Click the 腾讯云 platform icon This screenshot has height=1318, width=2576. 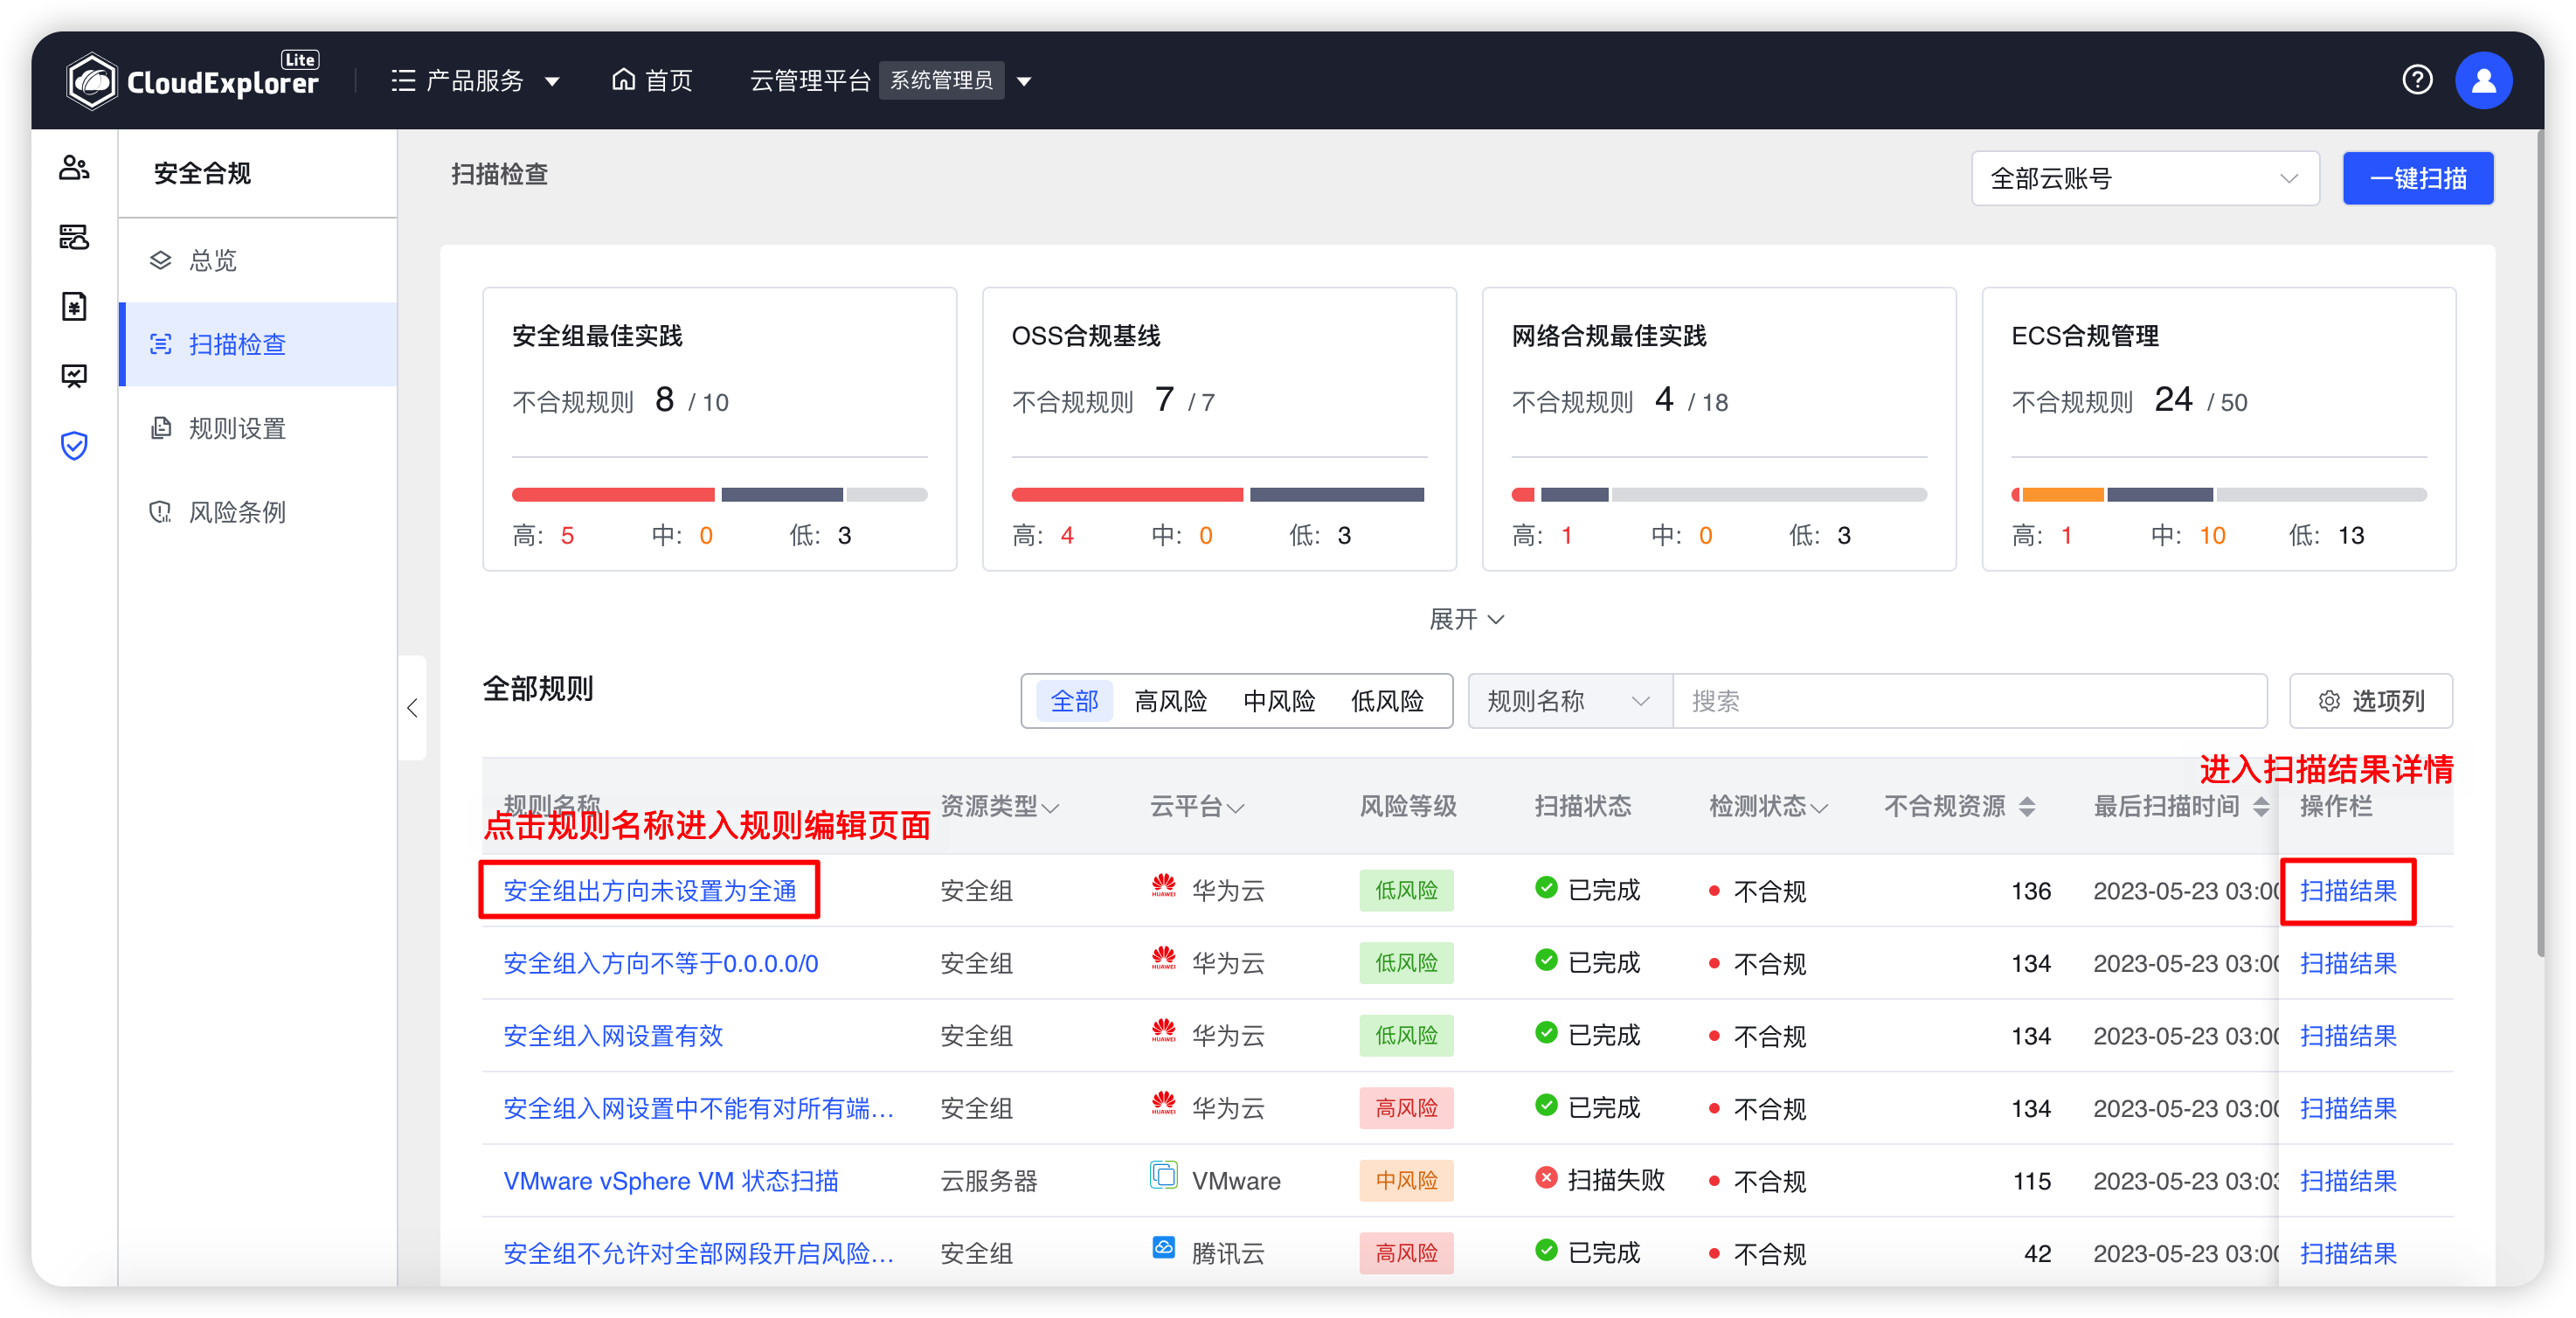pos(1163,1248)
